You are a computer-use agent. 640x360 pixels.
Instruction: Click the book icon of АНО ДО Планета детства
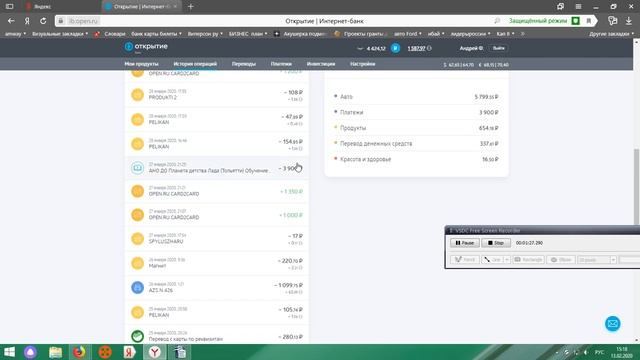pos(138,168)
